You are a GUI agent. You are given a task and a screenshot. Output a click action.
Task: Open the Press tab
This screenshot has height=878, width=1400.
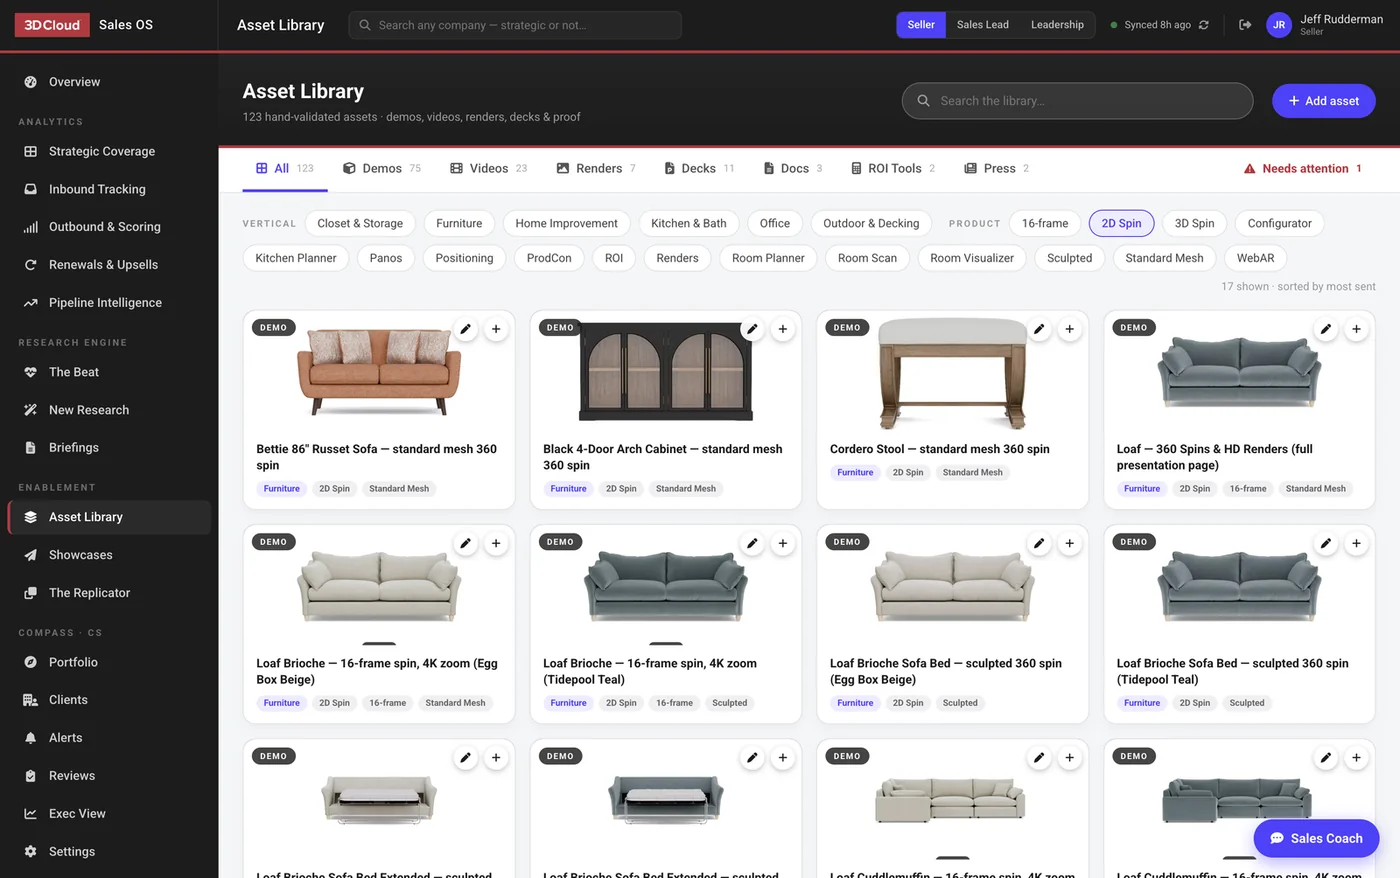[997, 169]
